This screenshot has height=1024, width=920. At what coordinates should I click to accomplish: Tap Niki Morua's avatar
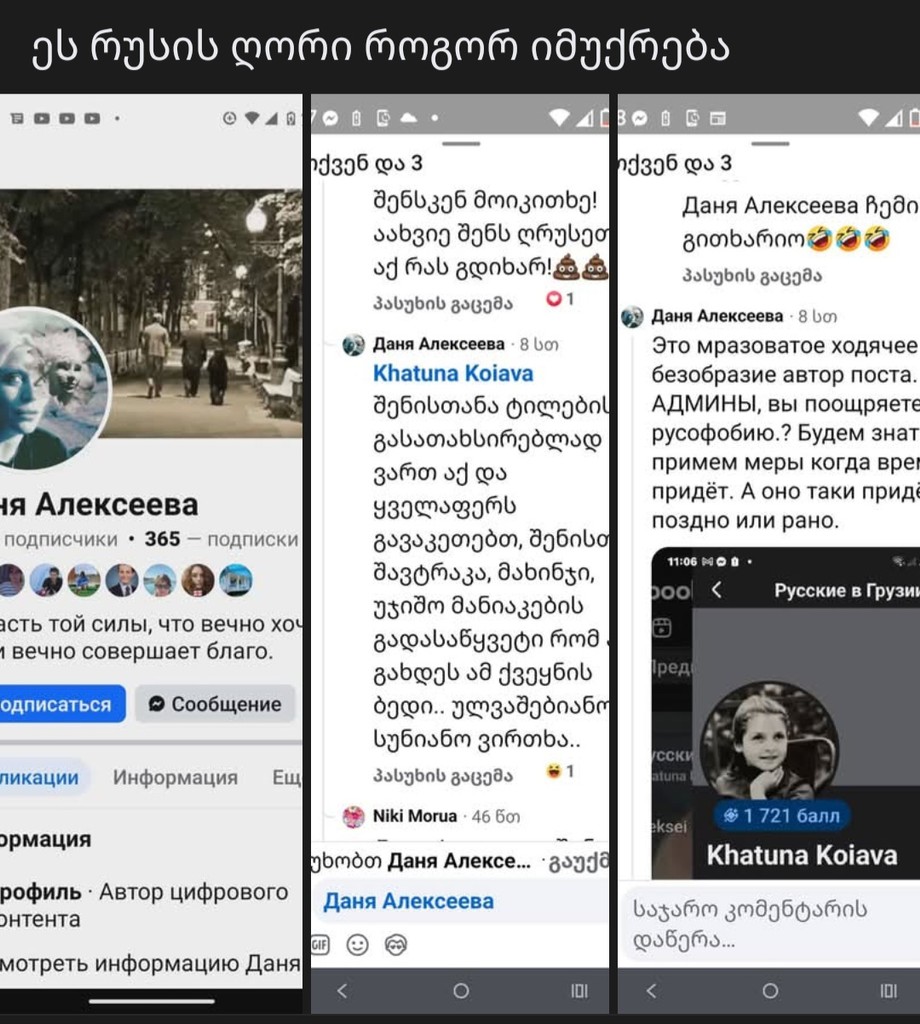[353, 816]
